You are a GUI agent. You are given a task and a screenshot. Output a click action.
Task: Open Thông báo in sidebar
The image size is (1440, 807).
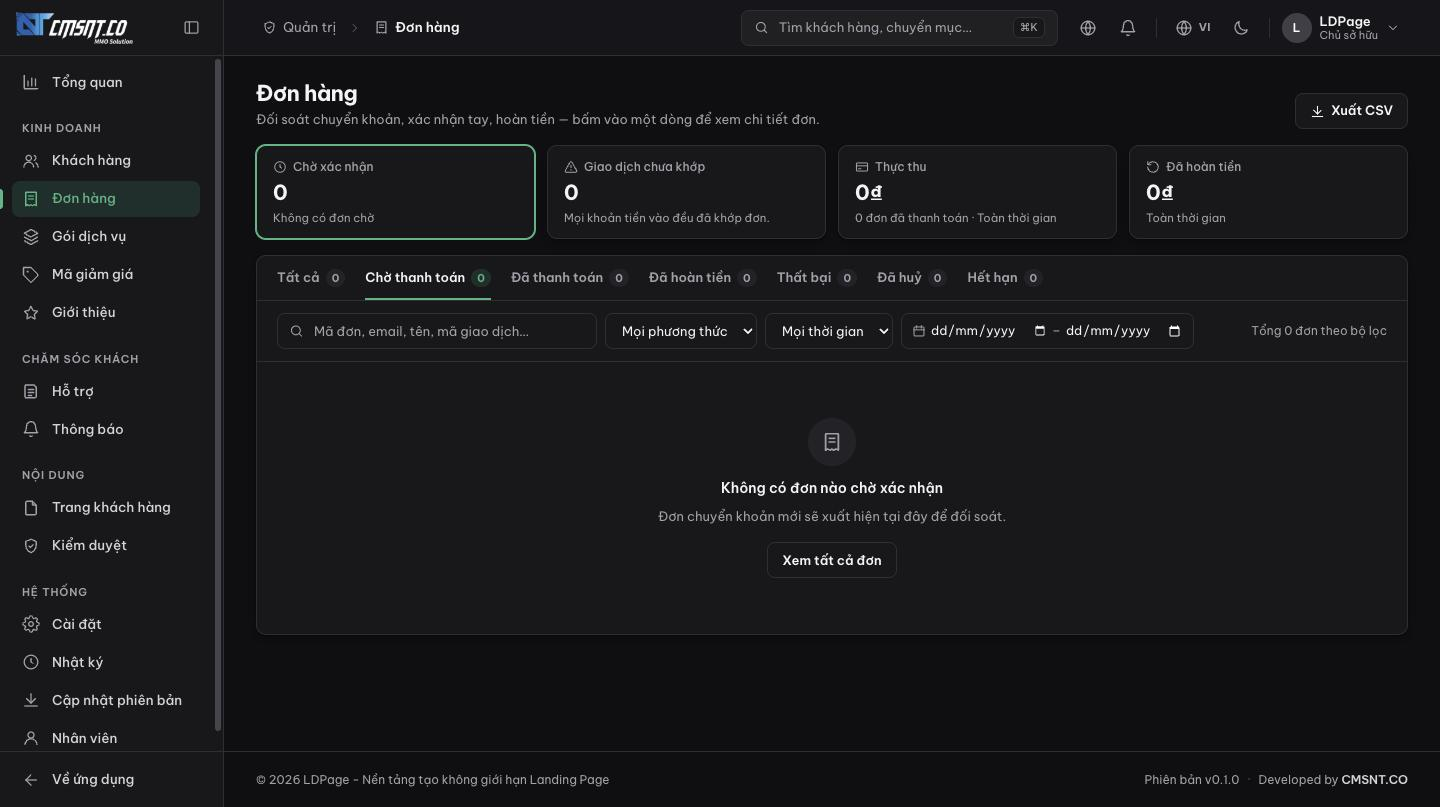(106, 429)
